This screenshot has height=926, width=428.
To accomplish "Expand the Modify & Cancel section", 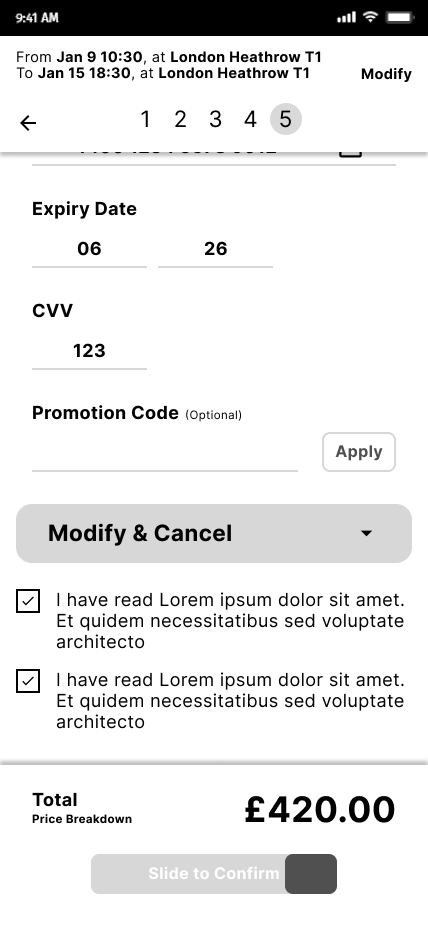I will [214, 533].
